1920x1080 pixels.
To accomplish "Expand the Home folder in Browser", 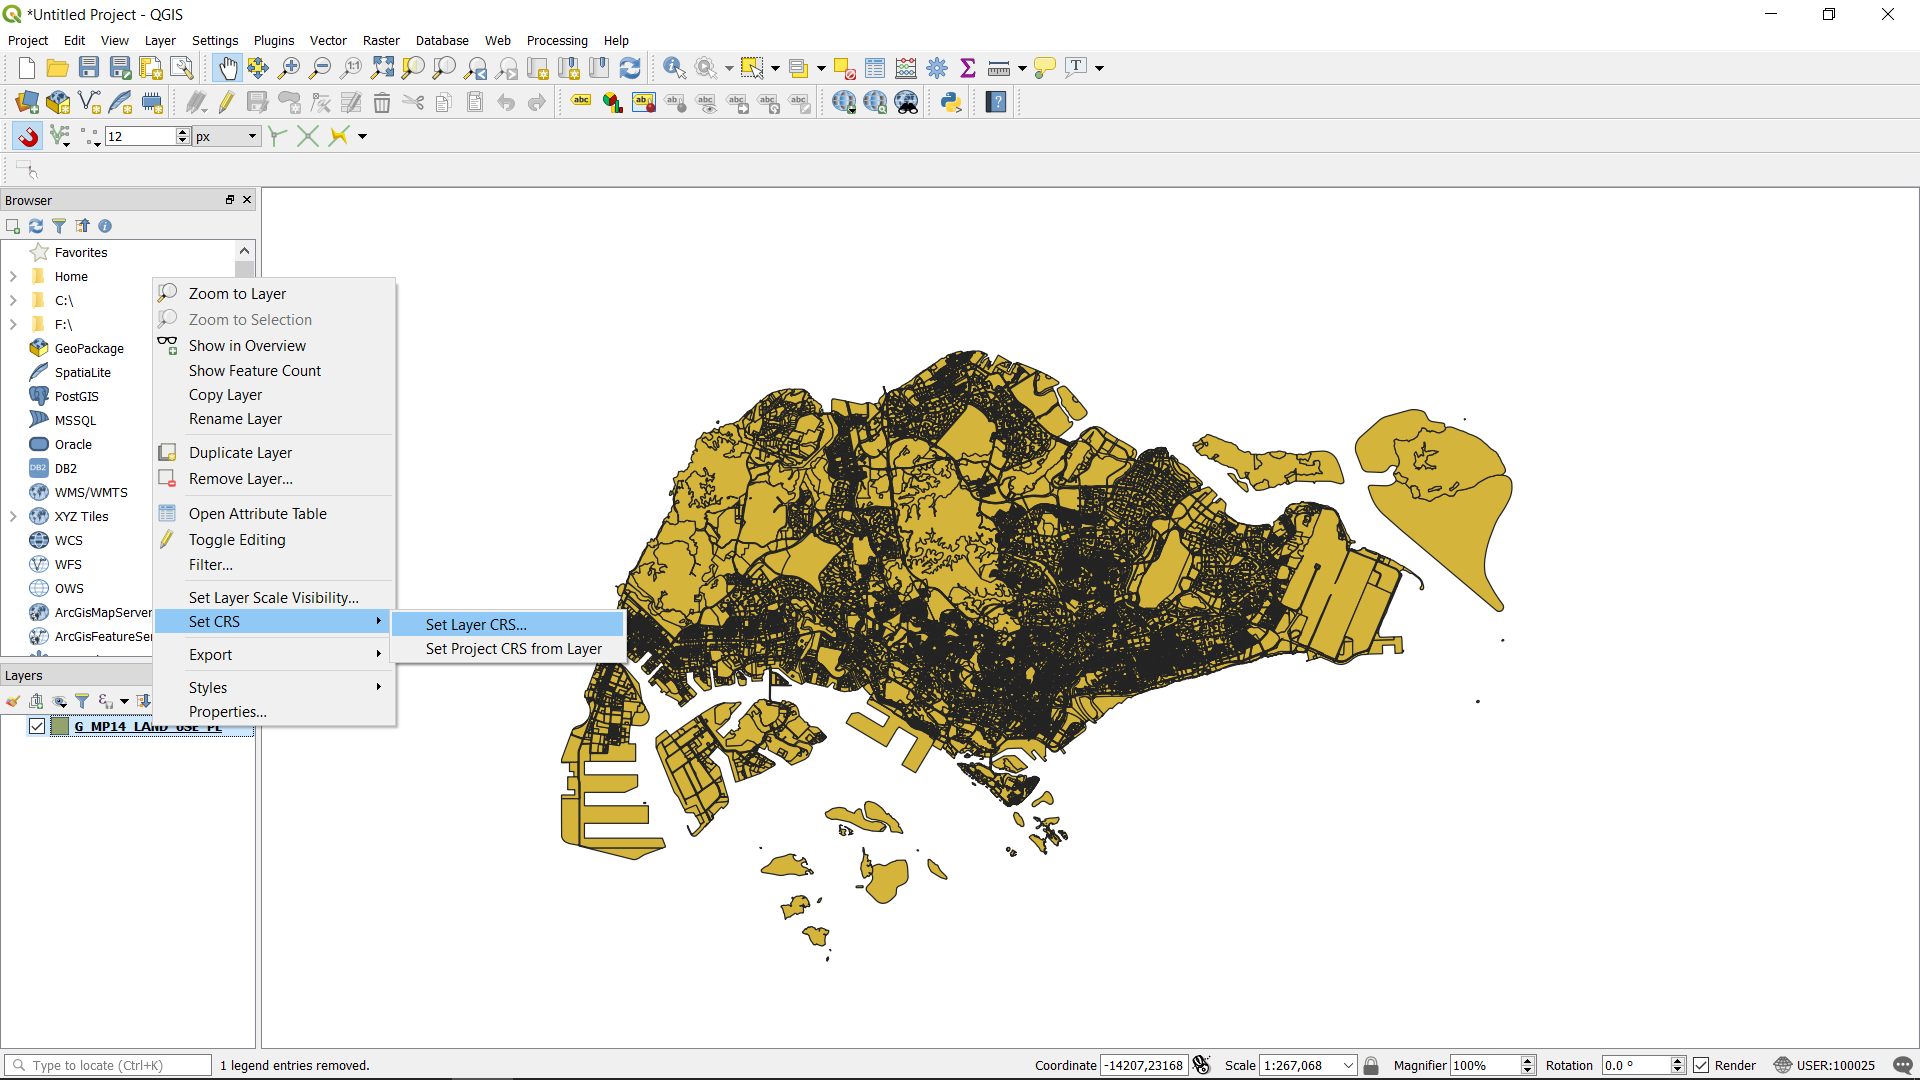I will click(x=13, y=277).
